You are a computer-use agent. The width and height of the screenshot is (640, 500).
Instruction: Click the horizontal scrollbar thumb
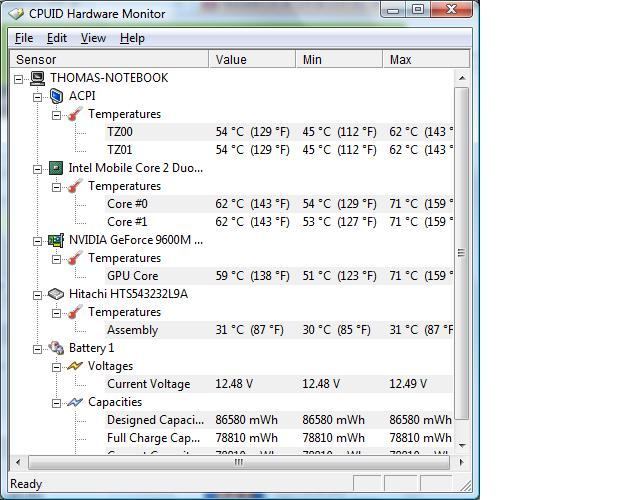click(239, 462)
